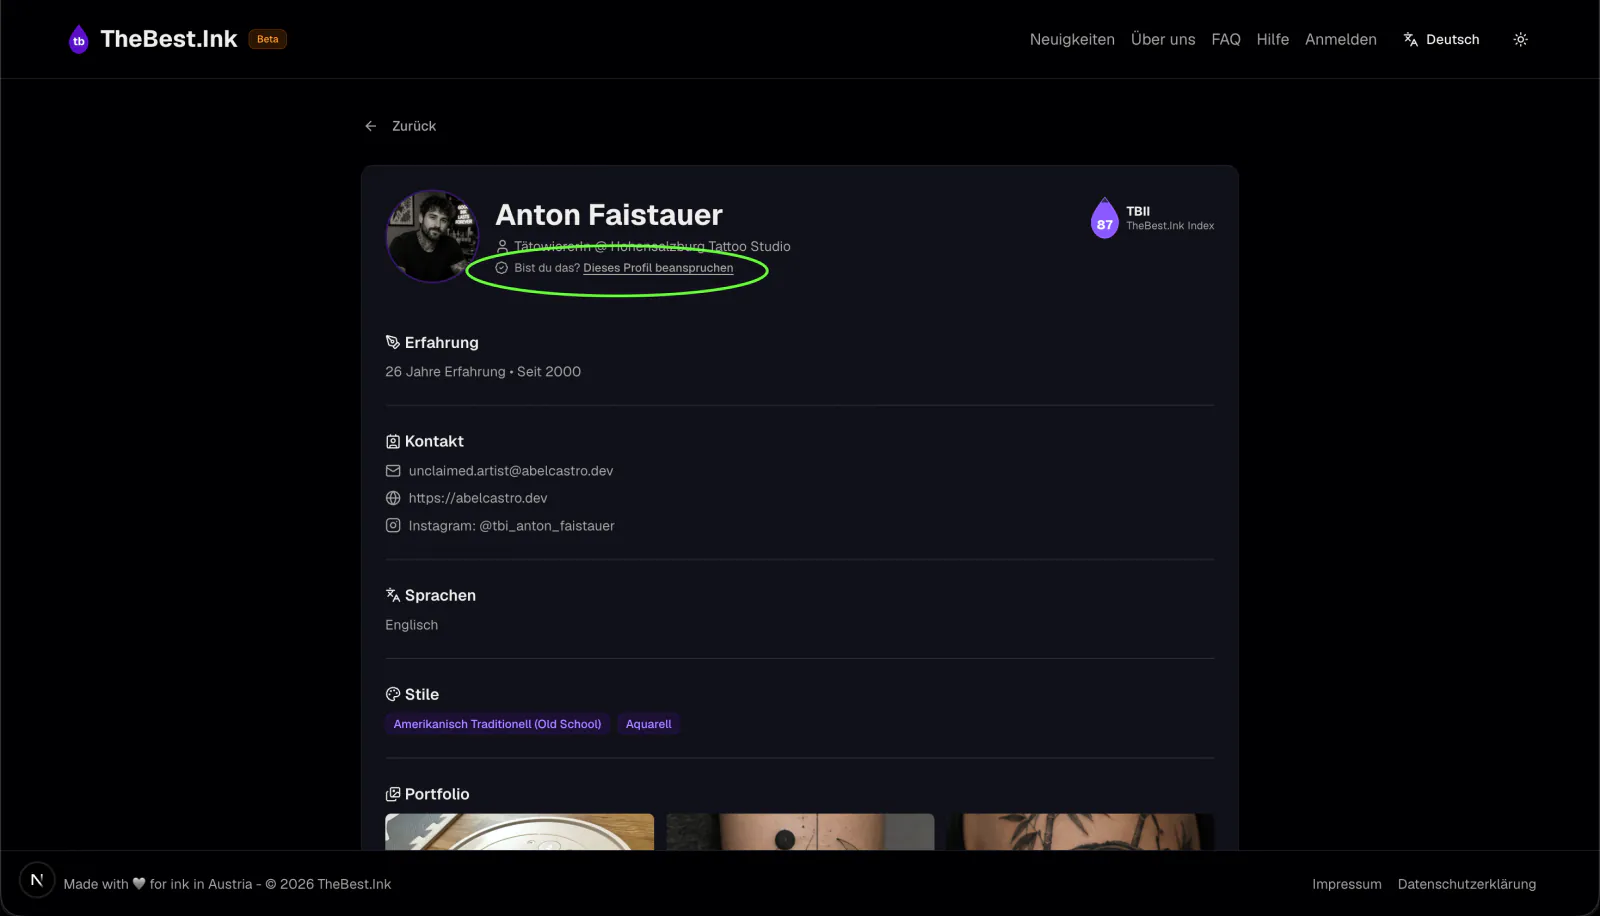The height and width of the screenshot is (916, 1600).
Task: Open the Impressum footer link
Action: tap(1347, 884)
